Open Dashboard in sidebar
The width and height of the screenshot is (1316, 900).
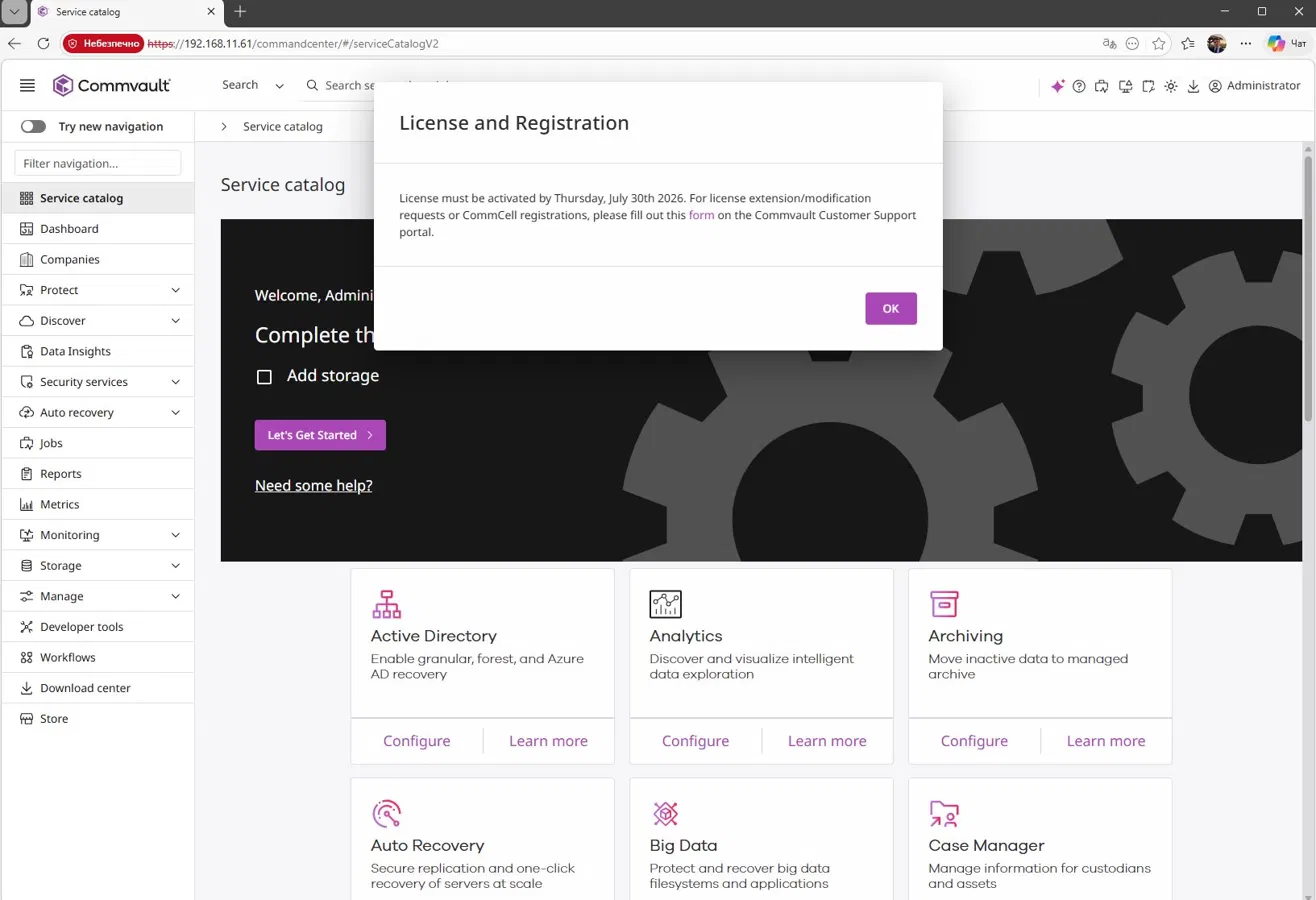click(98, 229)
